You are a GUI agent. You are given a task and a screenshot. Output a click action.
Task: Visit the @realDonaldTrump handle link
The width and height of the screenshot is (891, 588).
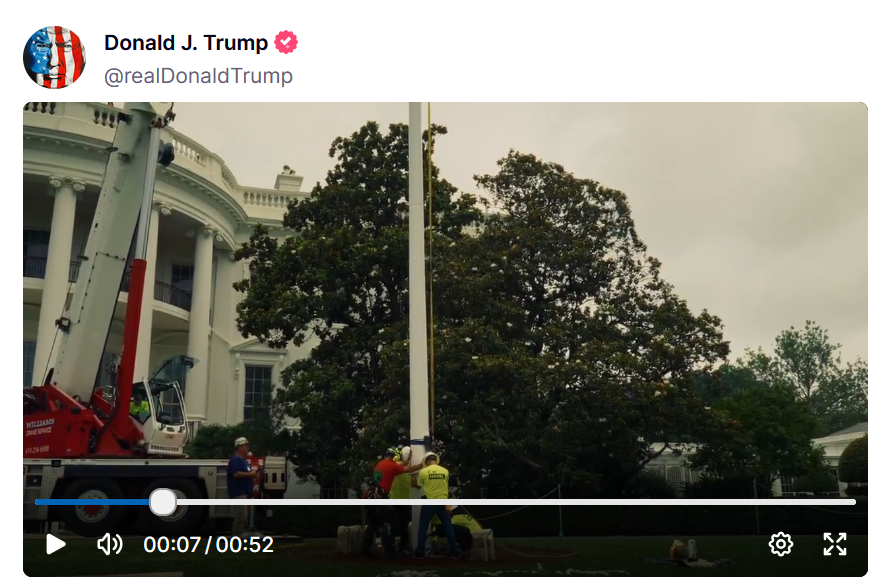pos(198,76)
